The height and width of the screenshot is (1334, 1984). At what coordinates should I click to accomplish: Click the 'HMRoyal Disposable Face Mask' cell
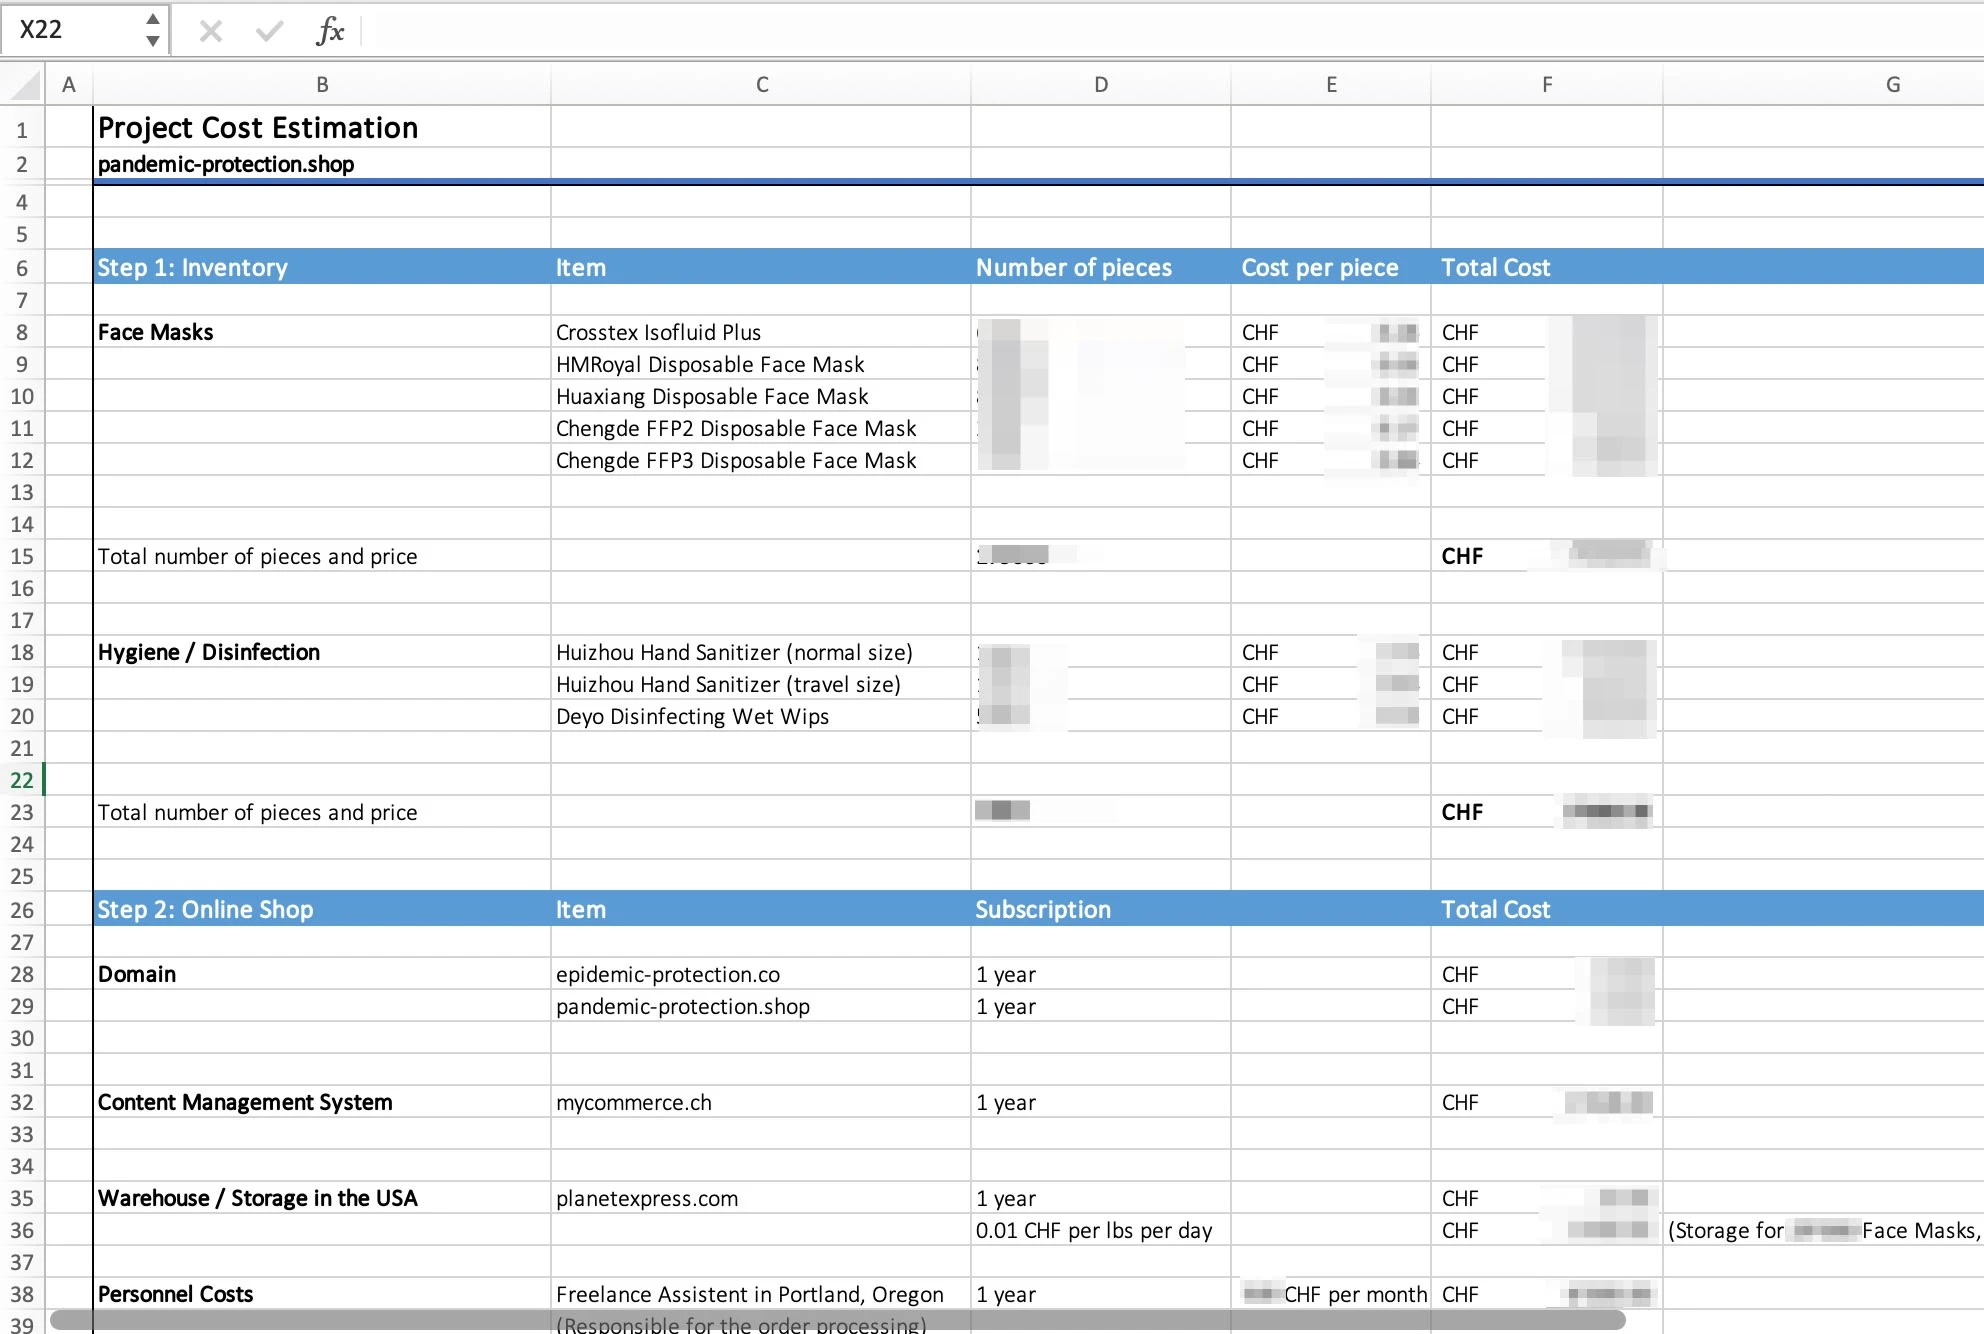pos(762,364)
